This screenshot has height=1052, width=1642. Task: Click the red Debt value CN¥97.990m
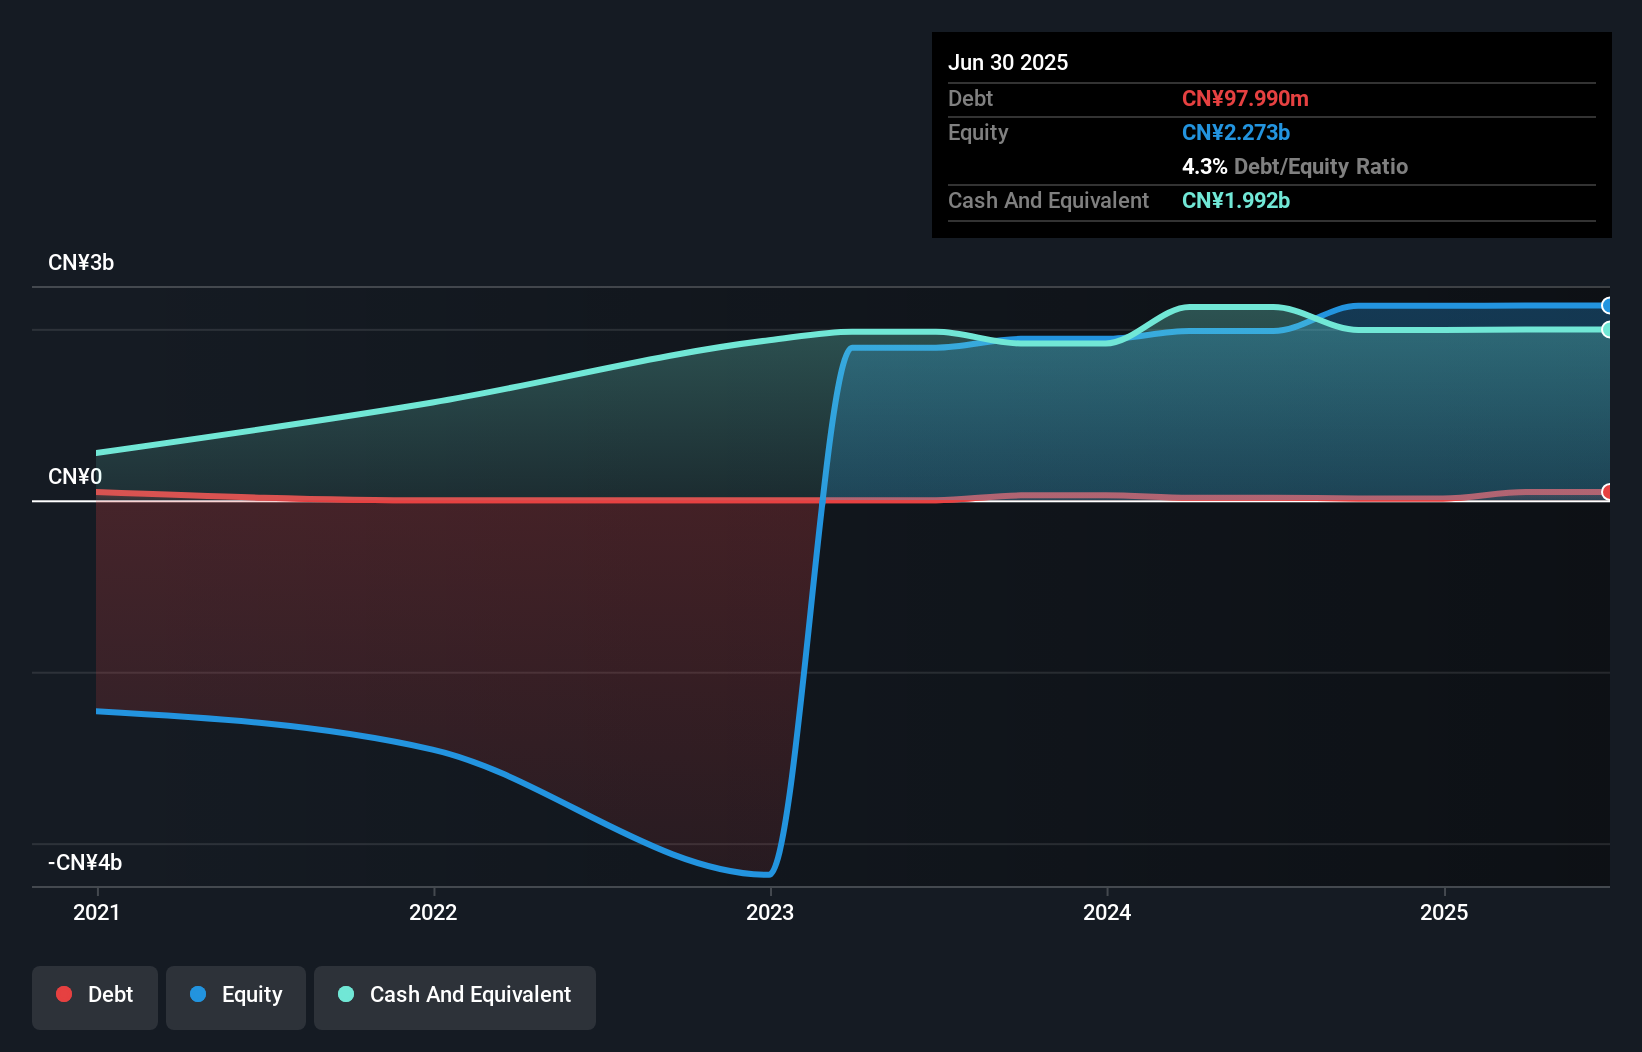tap(1245, 98)
